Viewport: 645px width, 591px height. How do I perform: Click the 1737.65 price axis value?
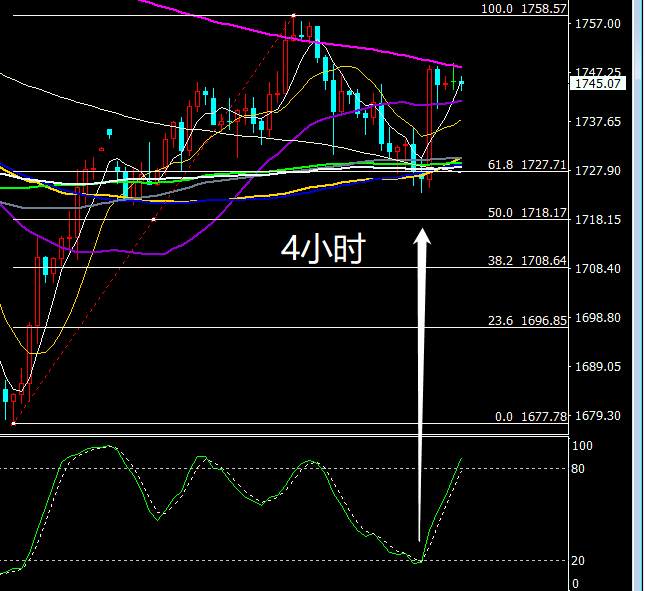point(597,122)
